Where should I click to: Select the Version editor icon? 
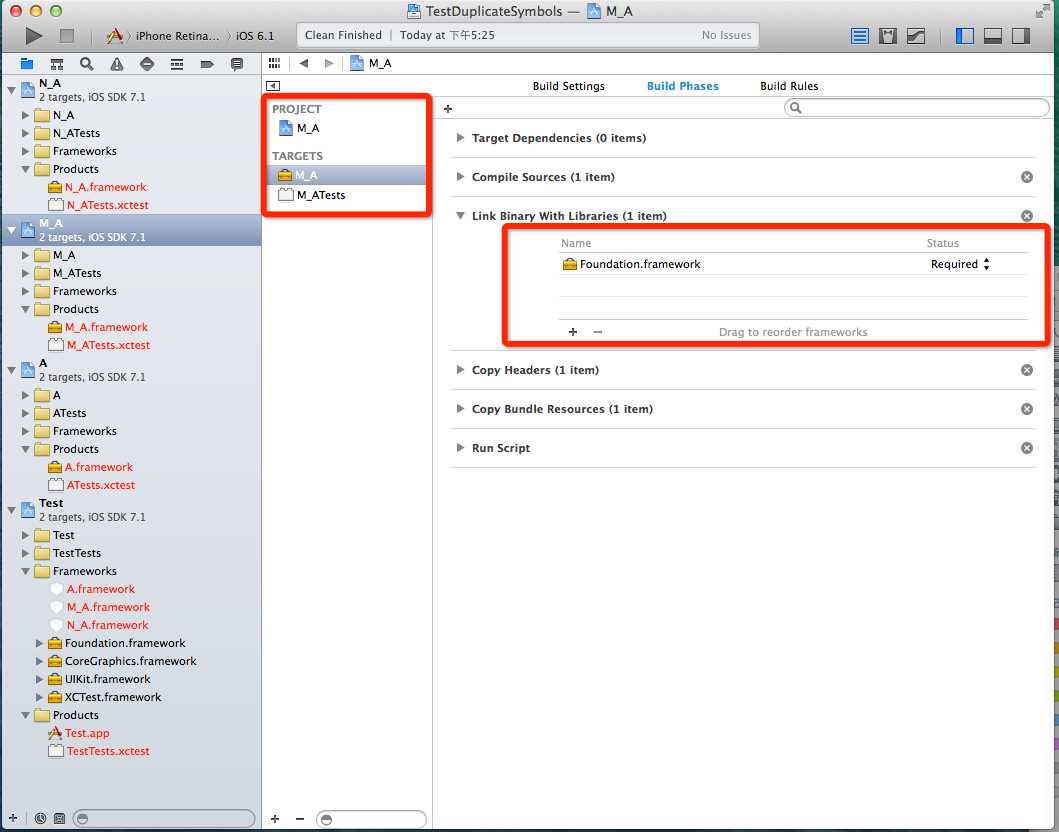(916, 36)
